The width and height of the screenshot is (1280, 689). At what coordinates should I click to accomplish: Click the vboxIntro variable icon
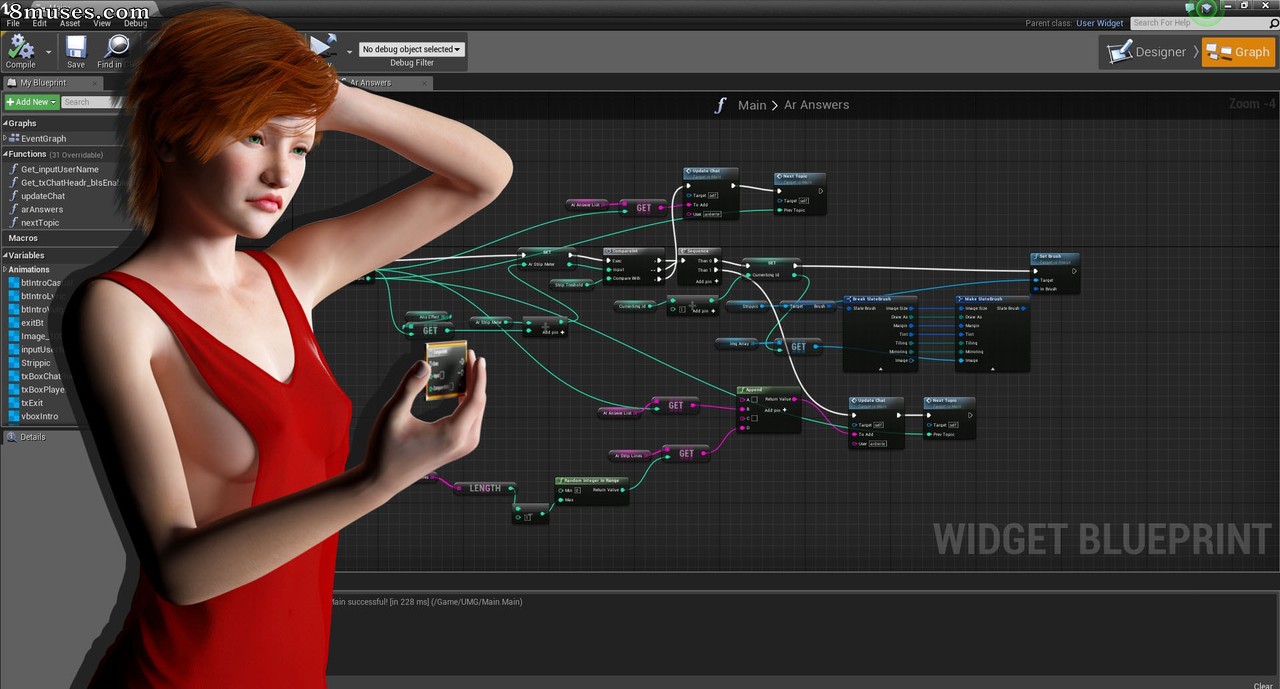(x=13, y=416)
